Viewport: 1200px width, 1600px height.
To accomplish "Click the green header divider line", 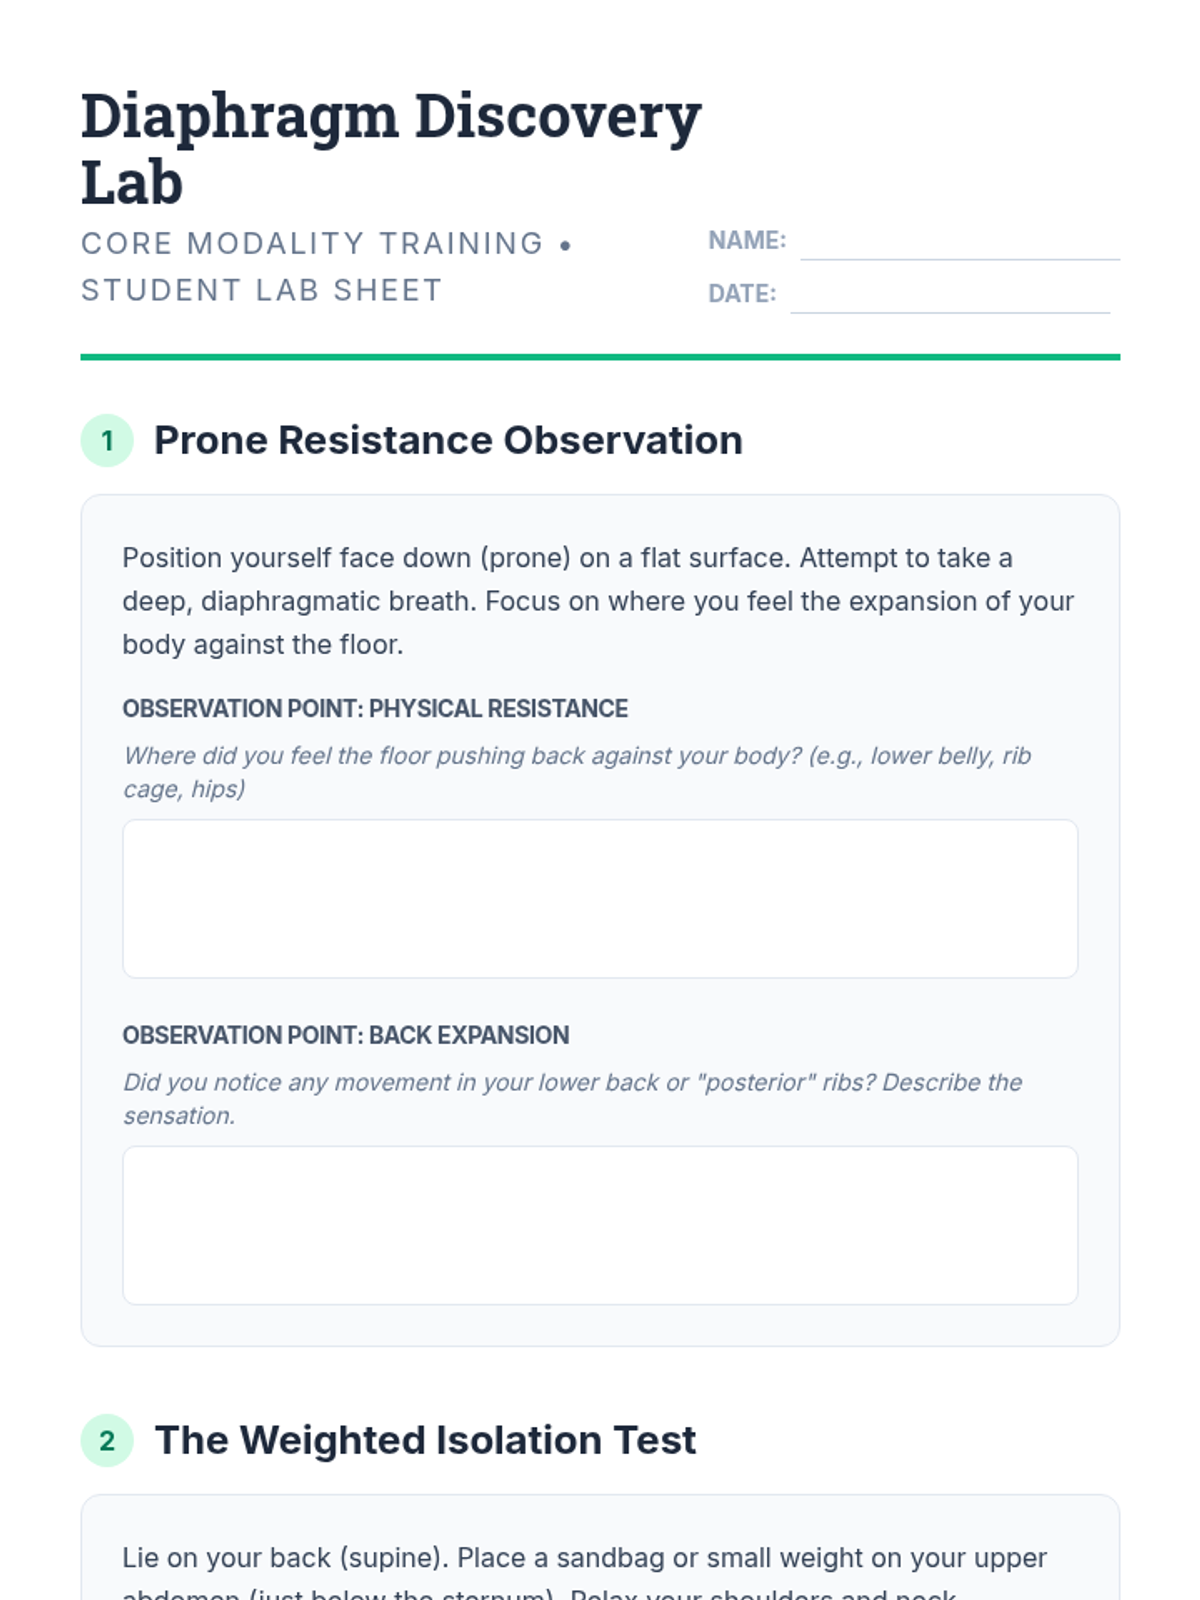I will click(x=600, y=357).
